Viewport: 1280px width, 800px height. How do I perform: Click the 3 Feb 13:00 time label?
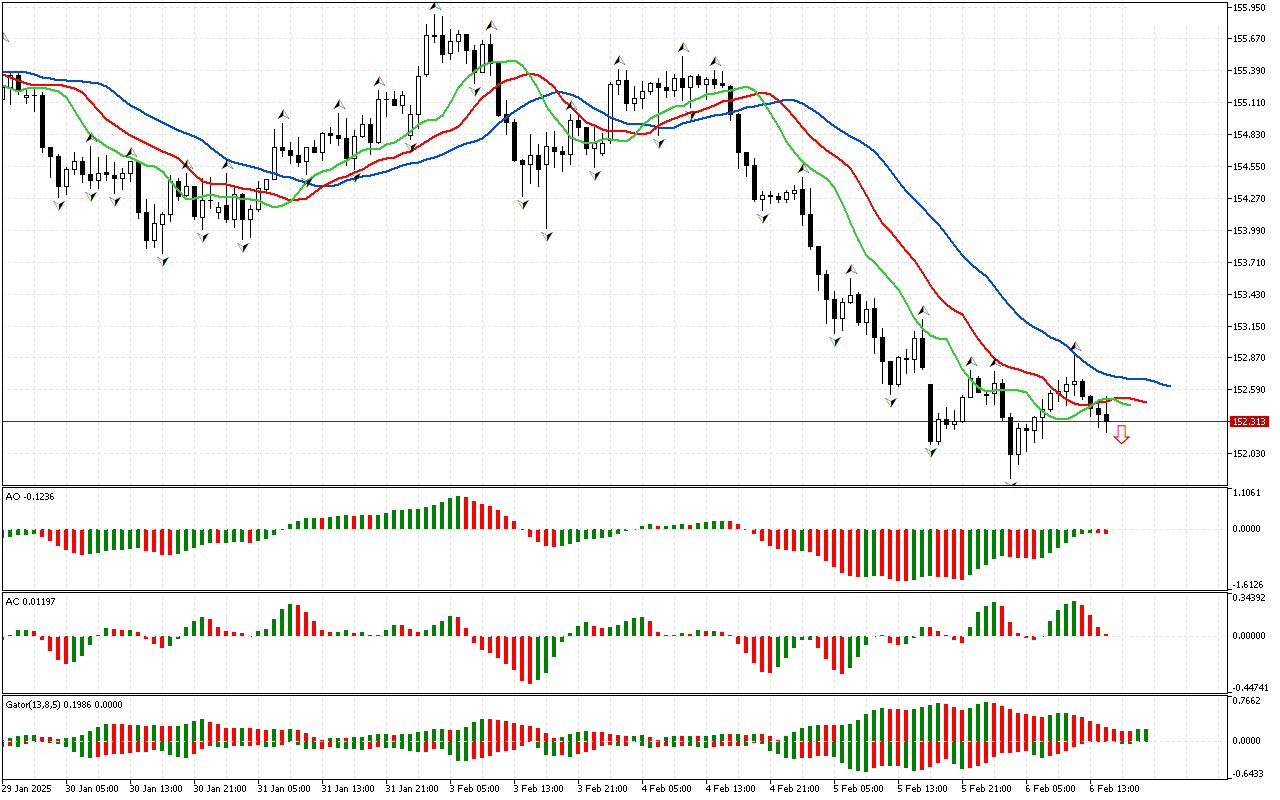(x=536, y=789)
